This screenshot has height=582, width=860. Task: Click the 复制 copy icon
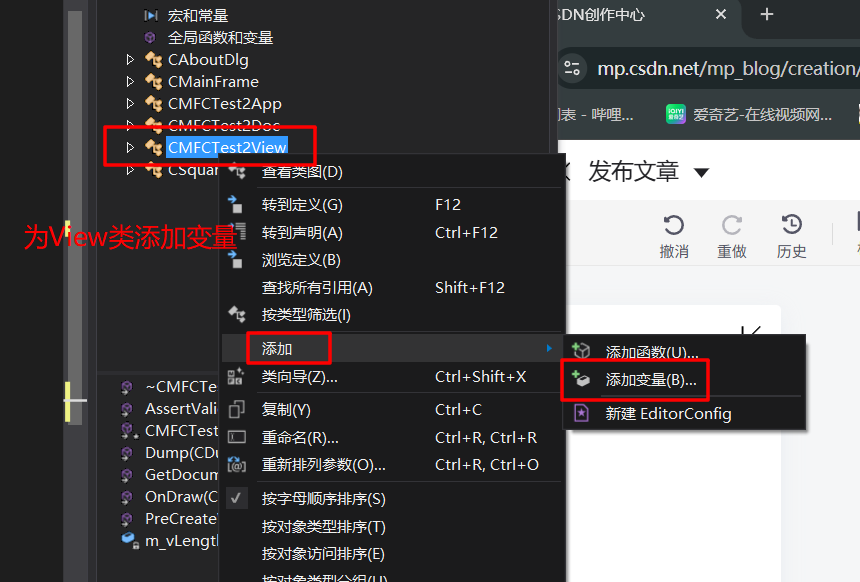236,410
